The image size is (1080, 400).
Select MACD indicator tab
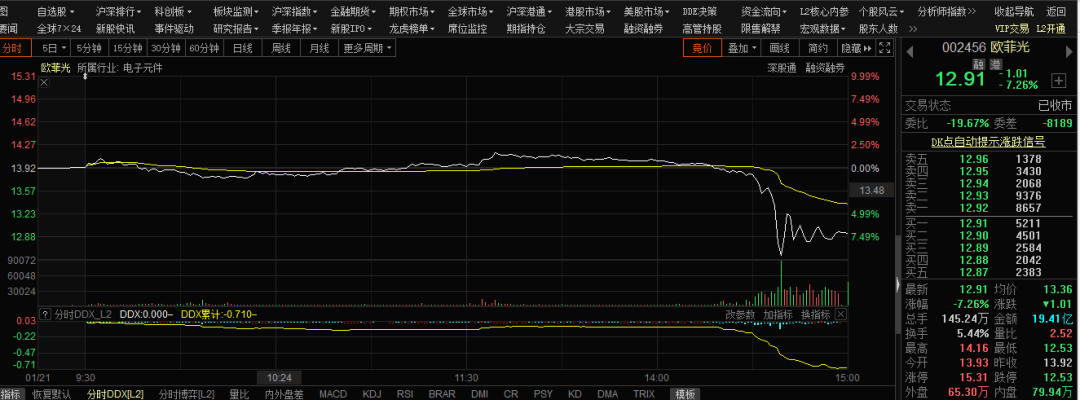pyautogui.click(x=333, y=394)
